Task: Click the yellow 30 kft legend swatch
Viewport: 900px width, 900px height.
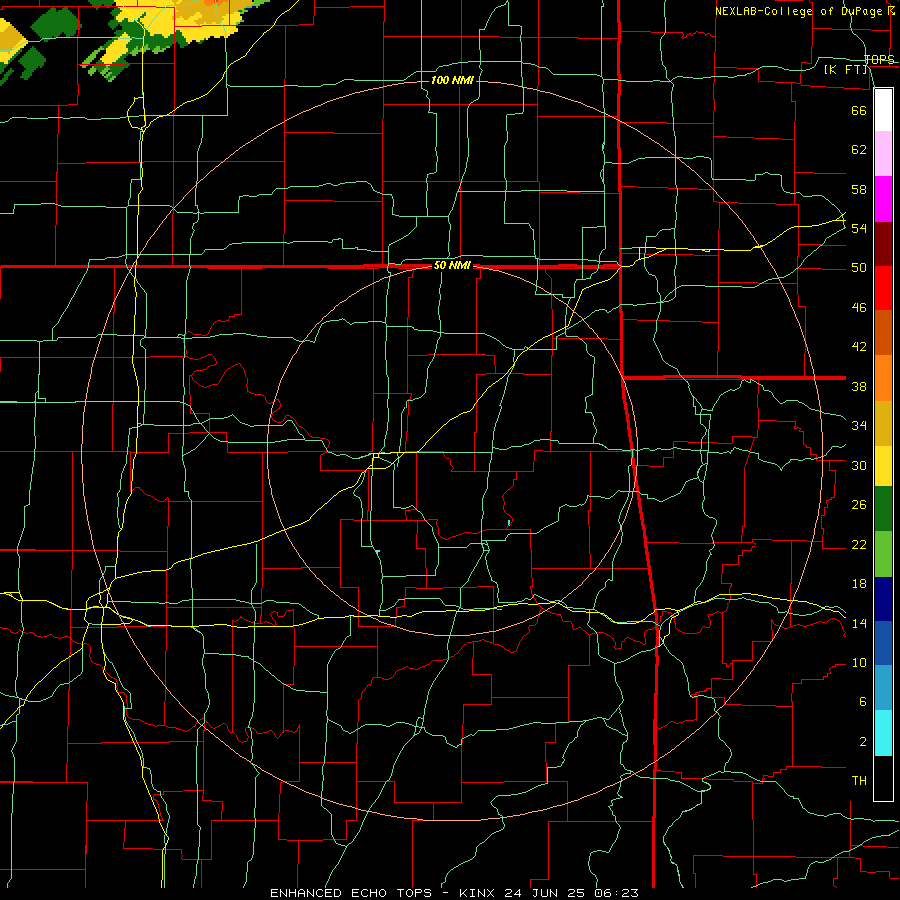Action: (883, 466)
